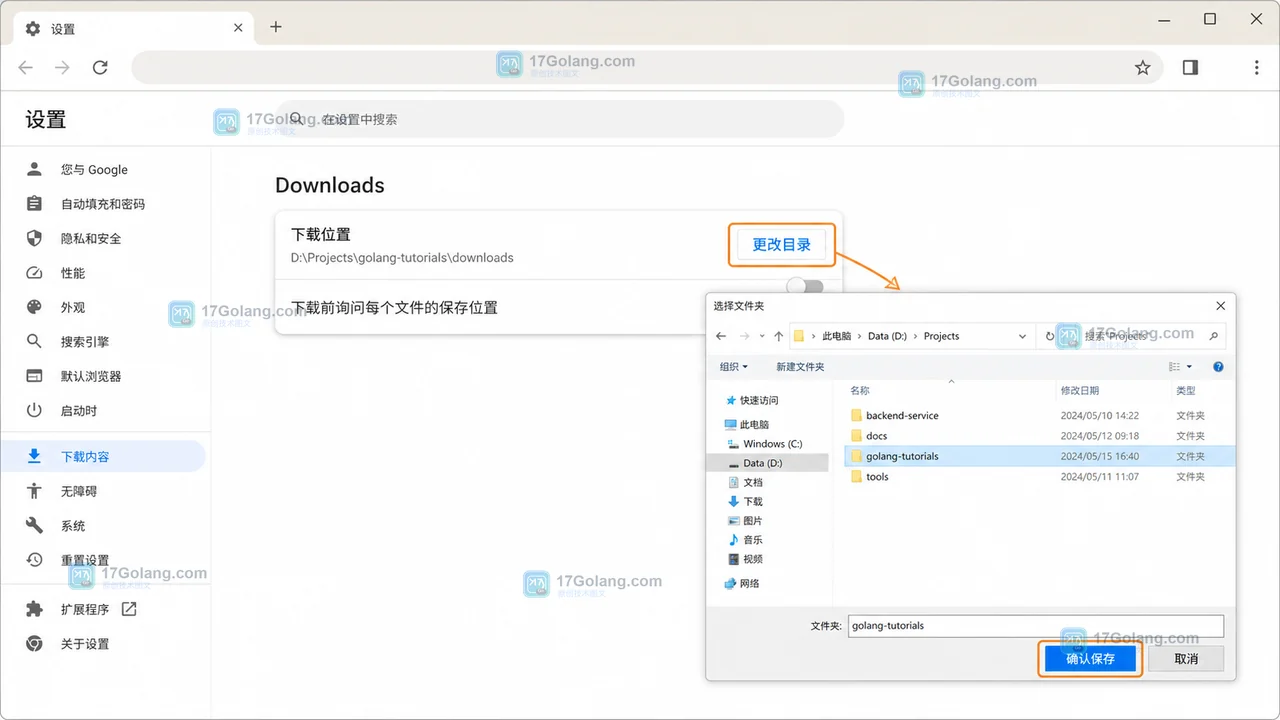Open recent locations dropdown in dialog

[x=762, y=336]
